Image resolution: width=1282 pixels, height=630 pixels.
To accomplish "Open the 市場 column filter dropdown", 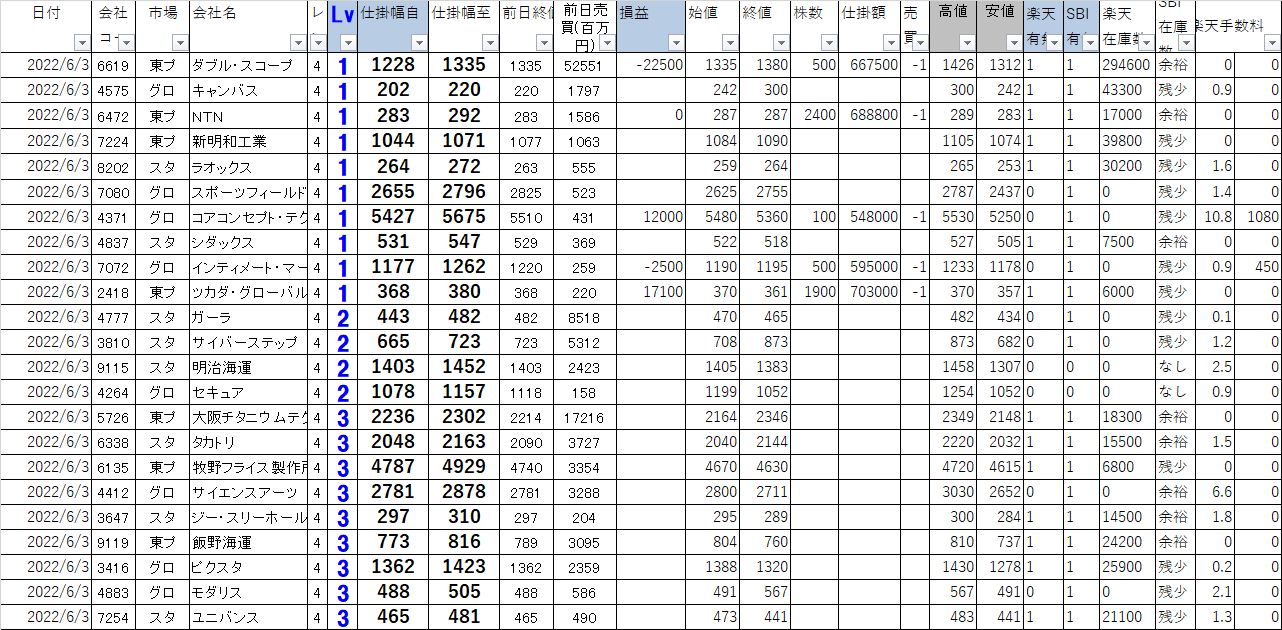I will pos(179,42).
